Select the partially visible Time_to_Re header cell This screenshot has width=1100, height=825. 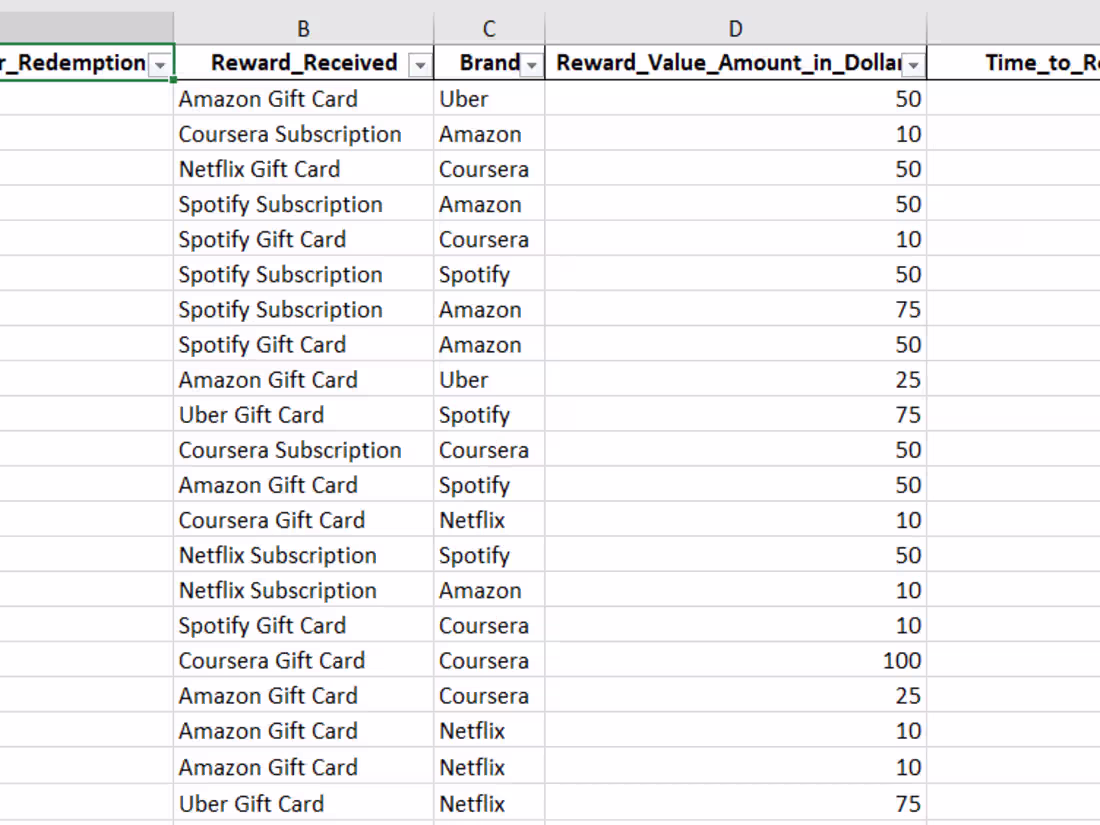1040,63
